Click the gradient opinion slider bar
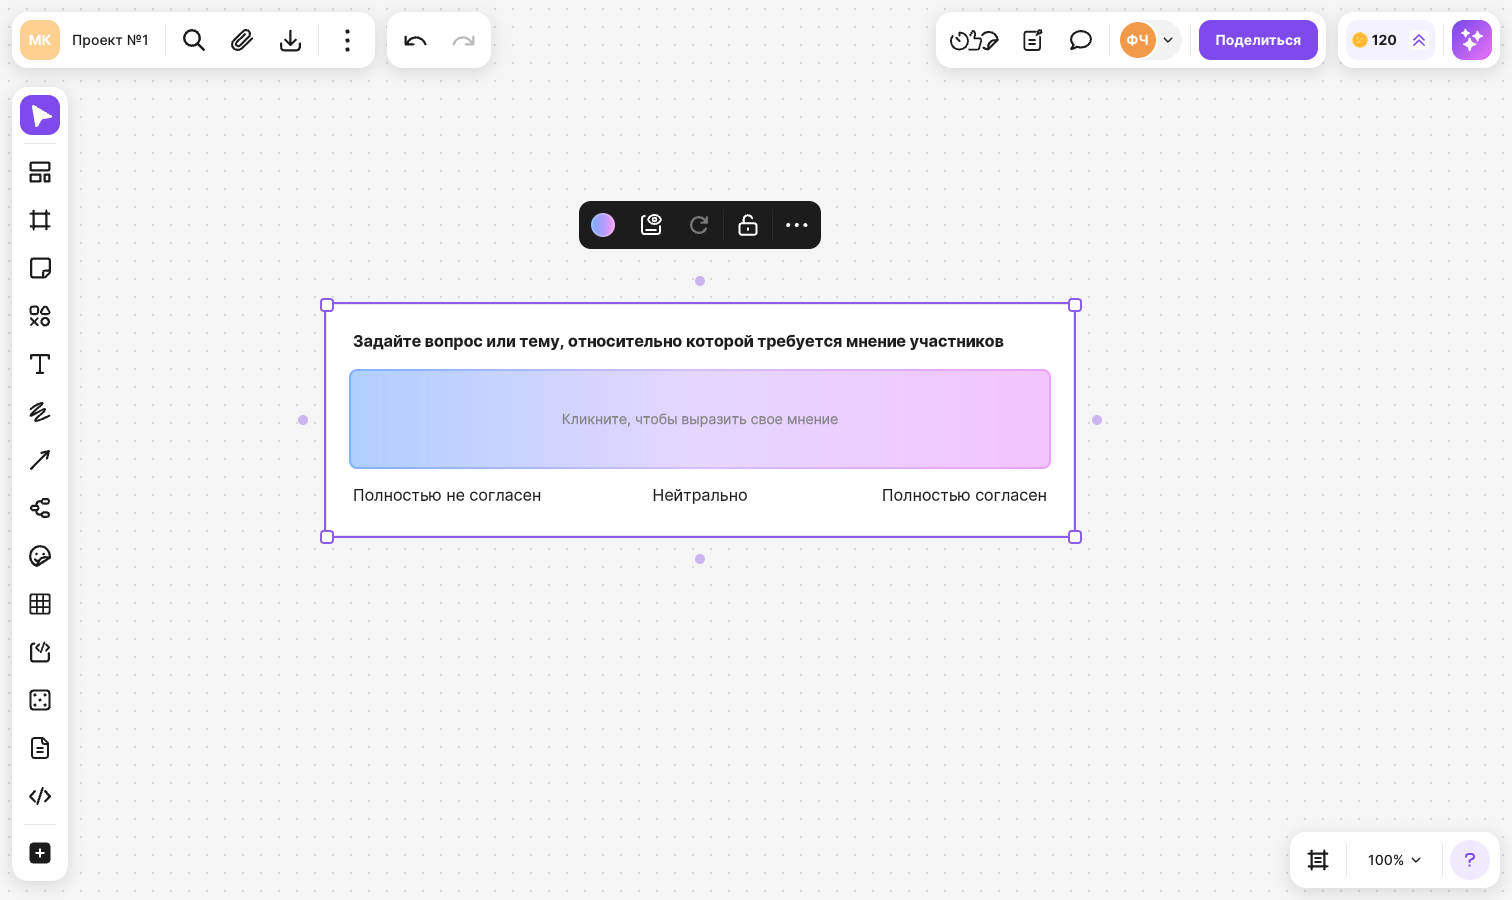Viewport: 1512px width, 900px height. [700, 419]
